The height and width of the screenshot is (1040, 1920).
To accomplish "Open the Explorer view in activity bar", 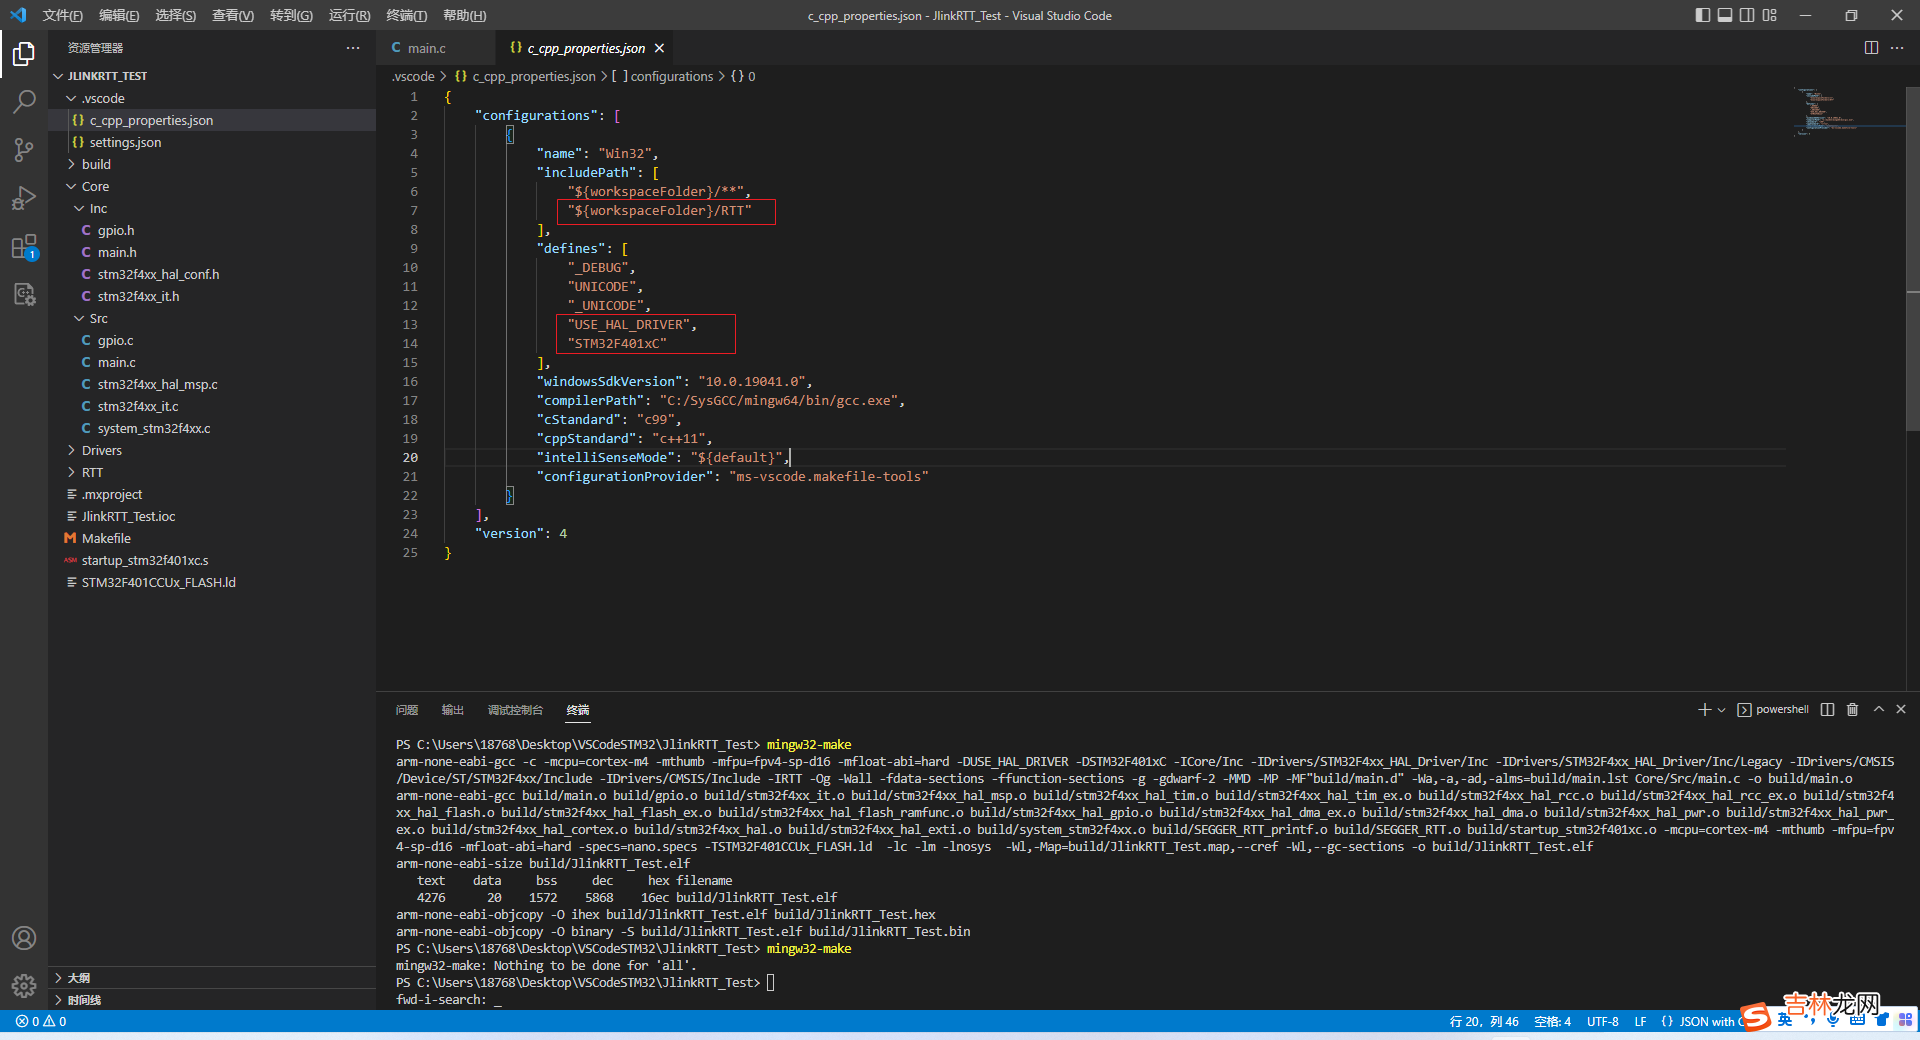I will coord(24,53).
